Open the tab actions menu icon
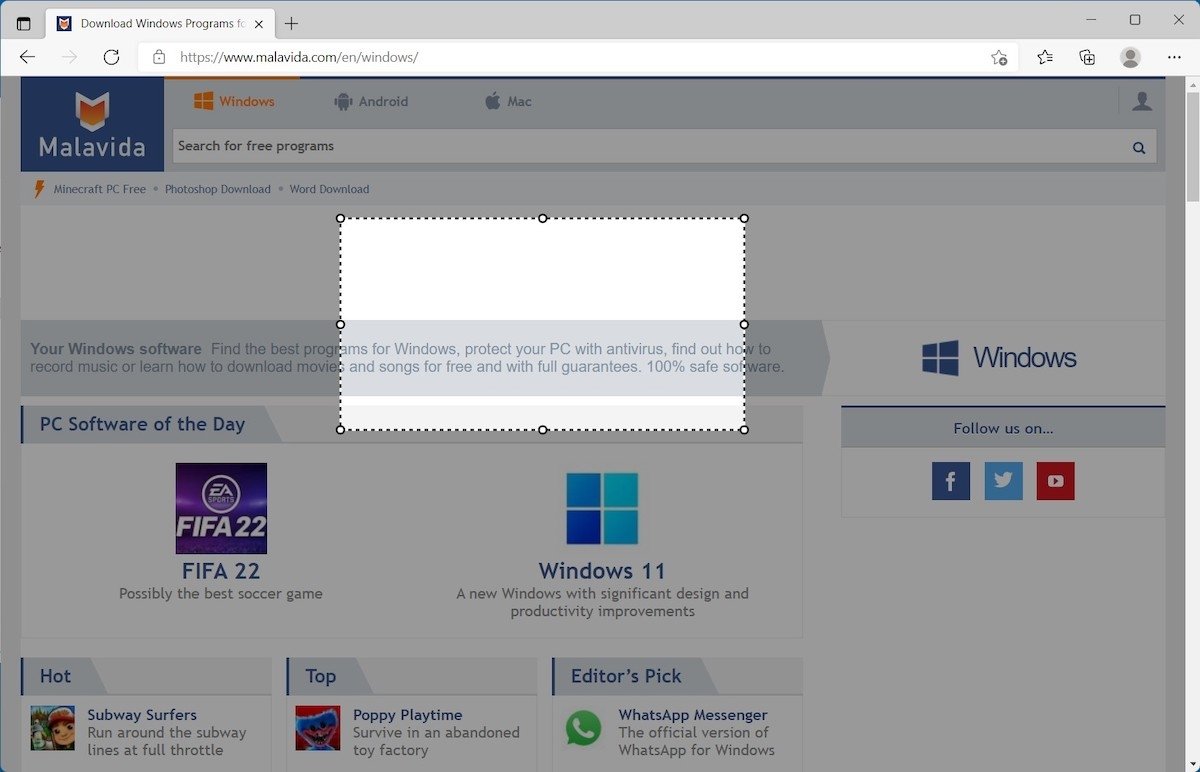 (24, 23)
